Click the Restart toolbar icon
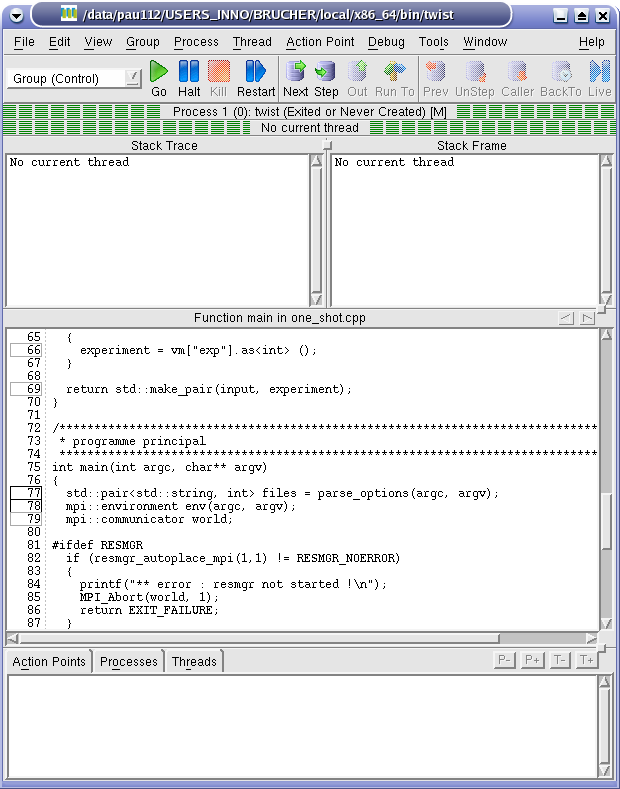The width and height of the screenshot is (620, 789). coord(256,71)
